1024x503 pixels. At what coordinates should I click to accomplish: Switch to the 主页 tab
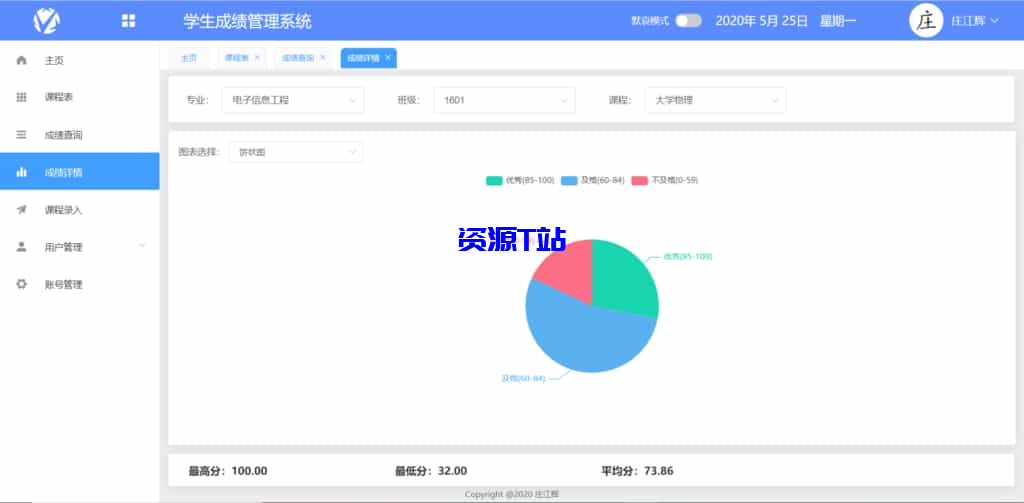click(189, 57)
